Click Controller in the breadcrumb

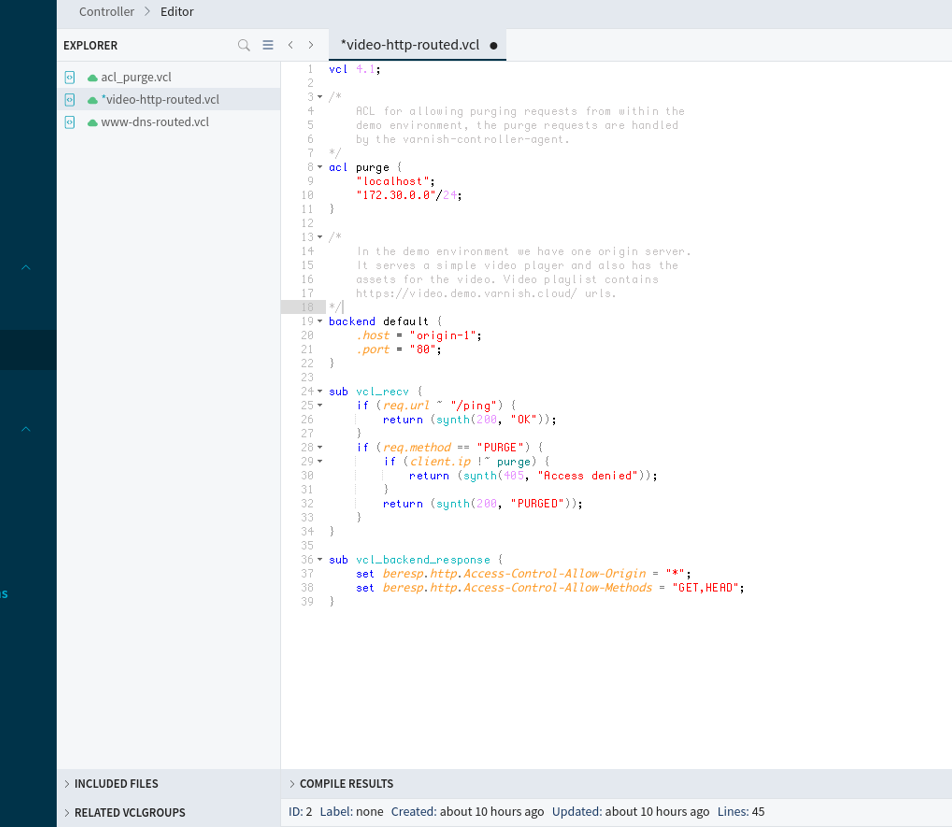pyautogui.click(x=106, y=12)
